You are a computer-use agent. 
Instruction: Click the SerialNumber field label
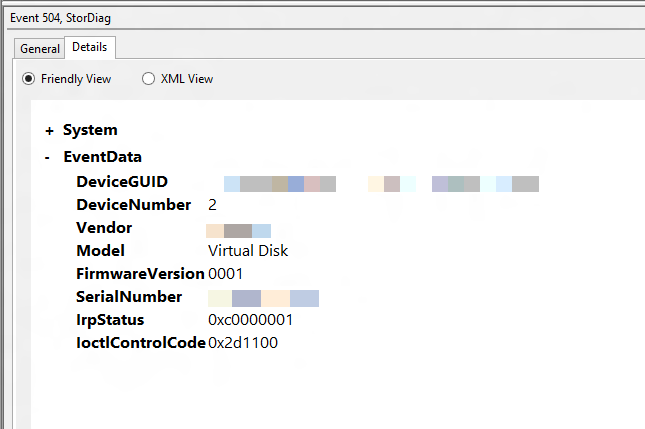tap(129, 297)
